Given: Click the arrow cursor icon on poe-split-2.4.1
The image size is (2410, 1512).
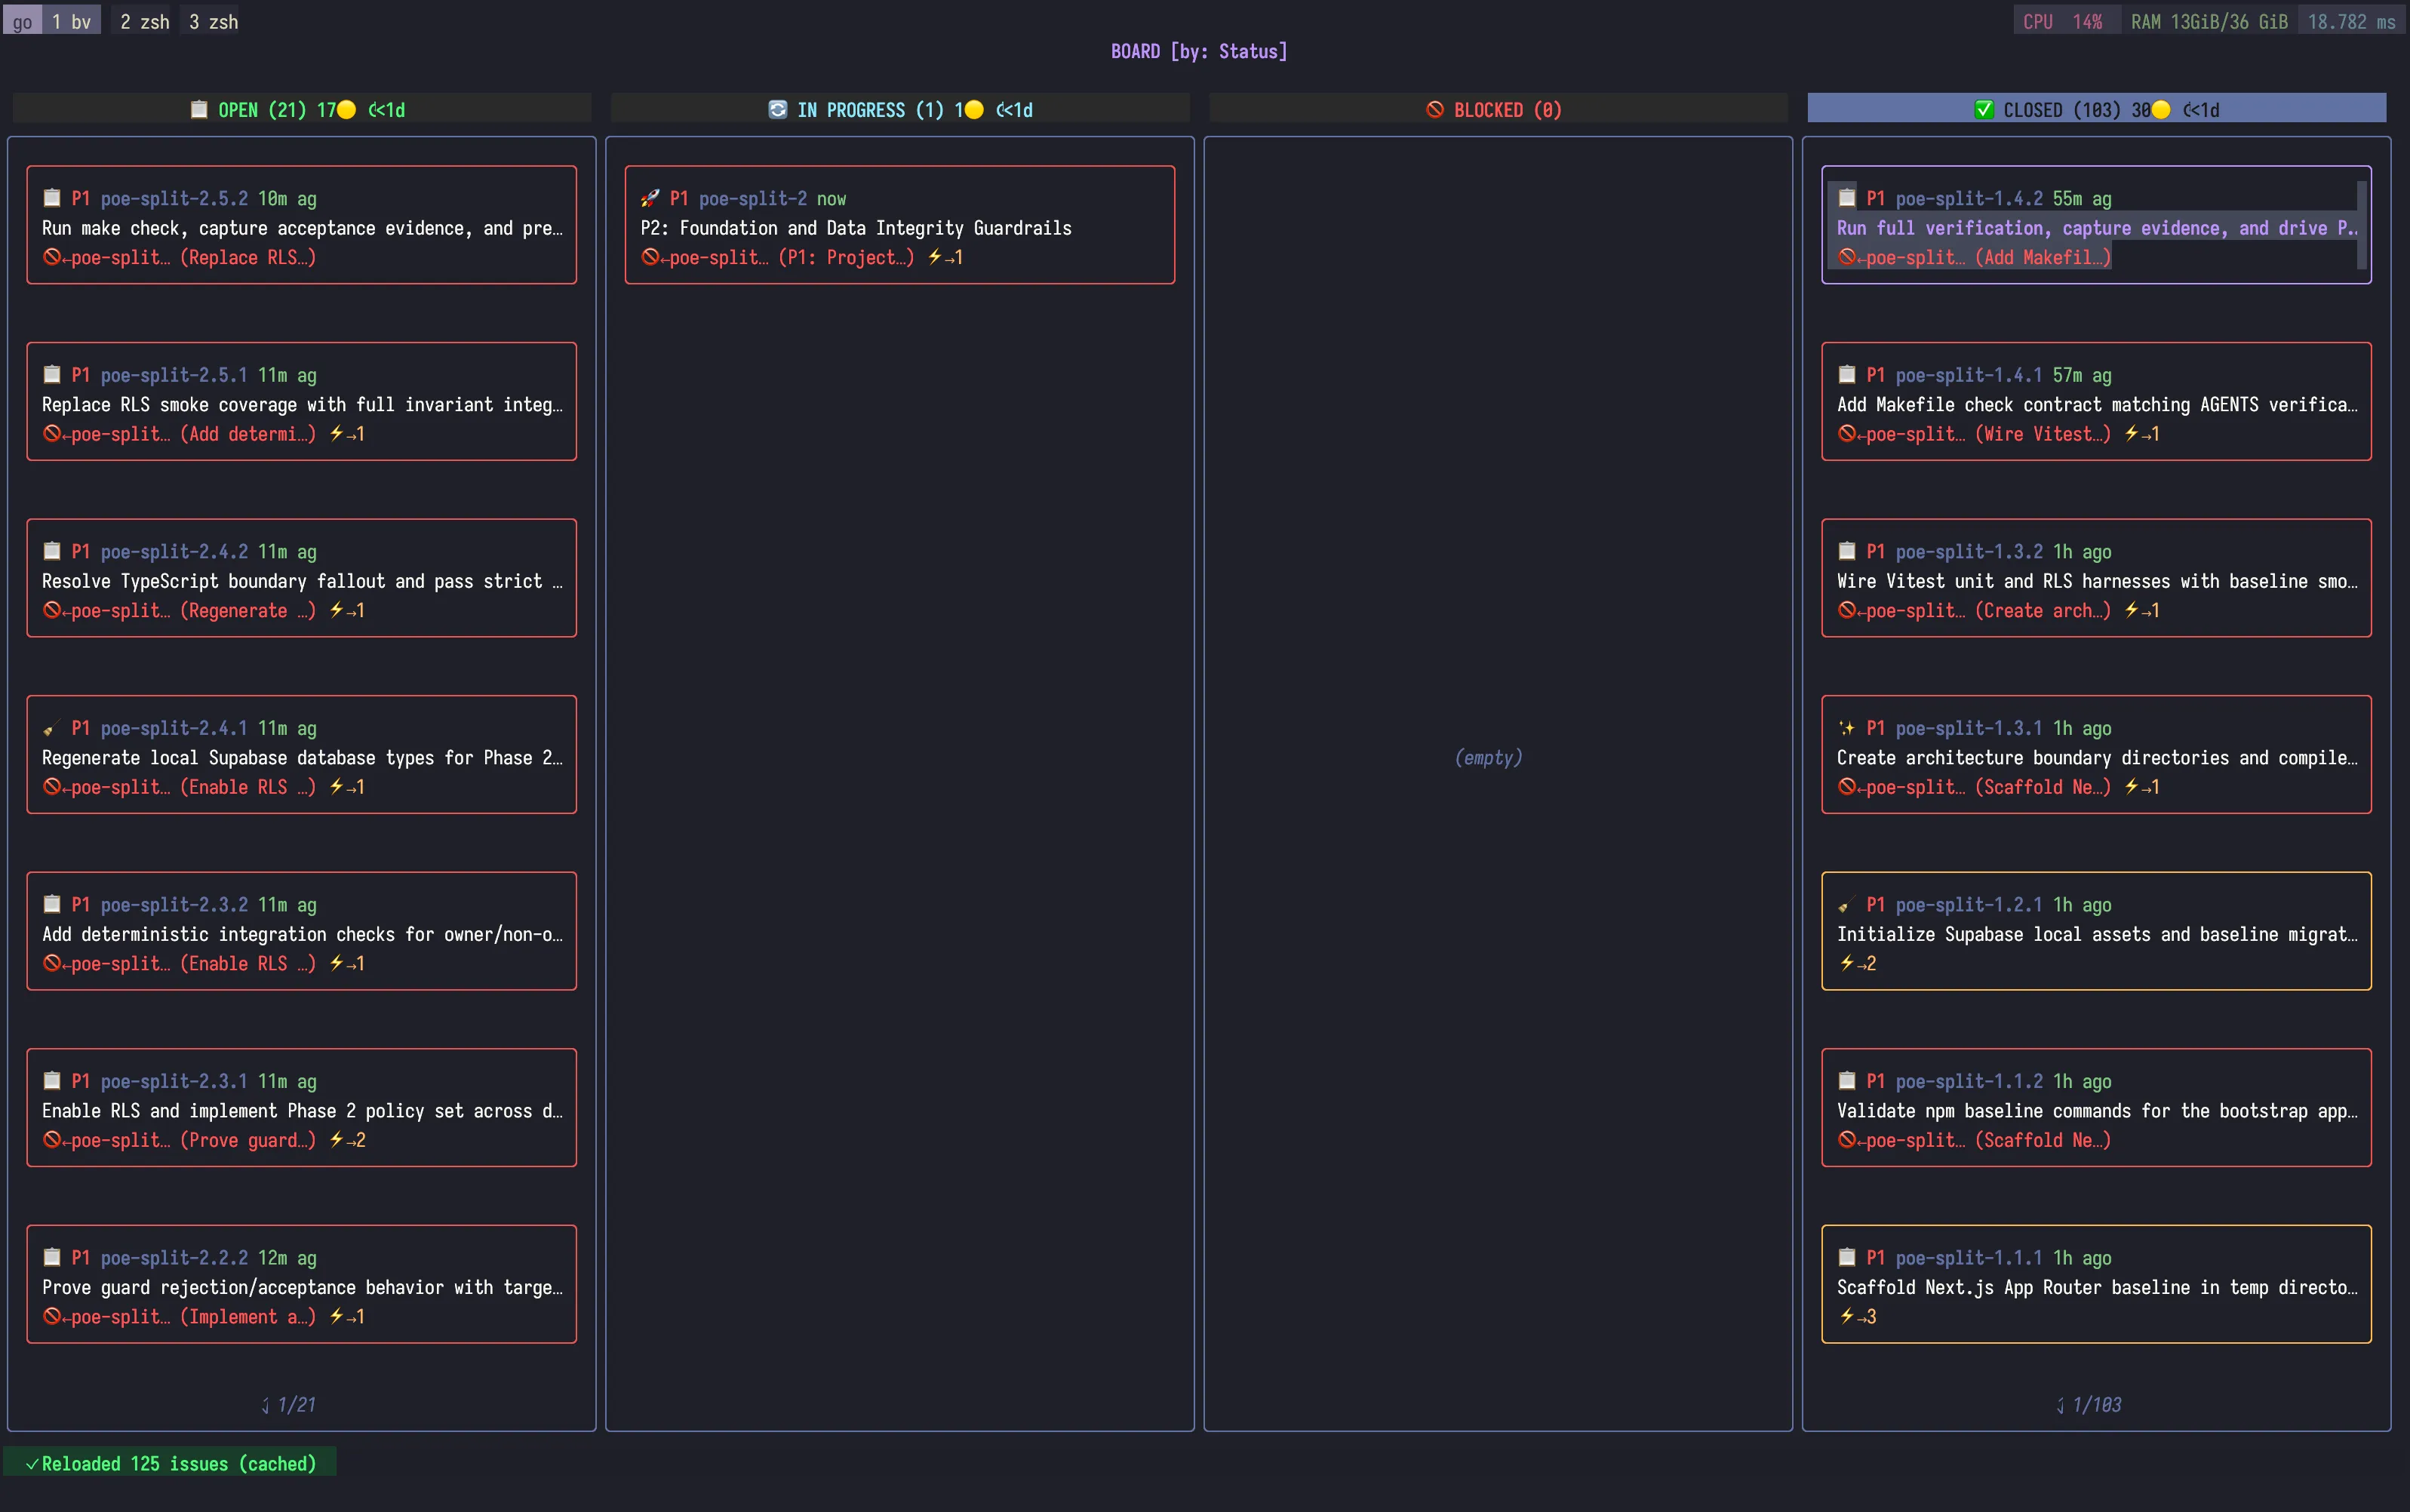Looking at the screenshot, I should coord(51,728).
